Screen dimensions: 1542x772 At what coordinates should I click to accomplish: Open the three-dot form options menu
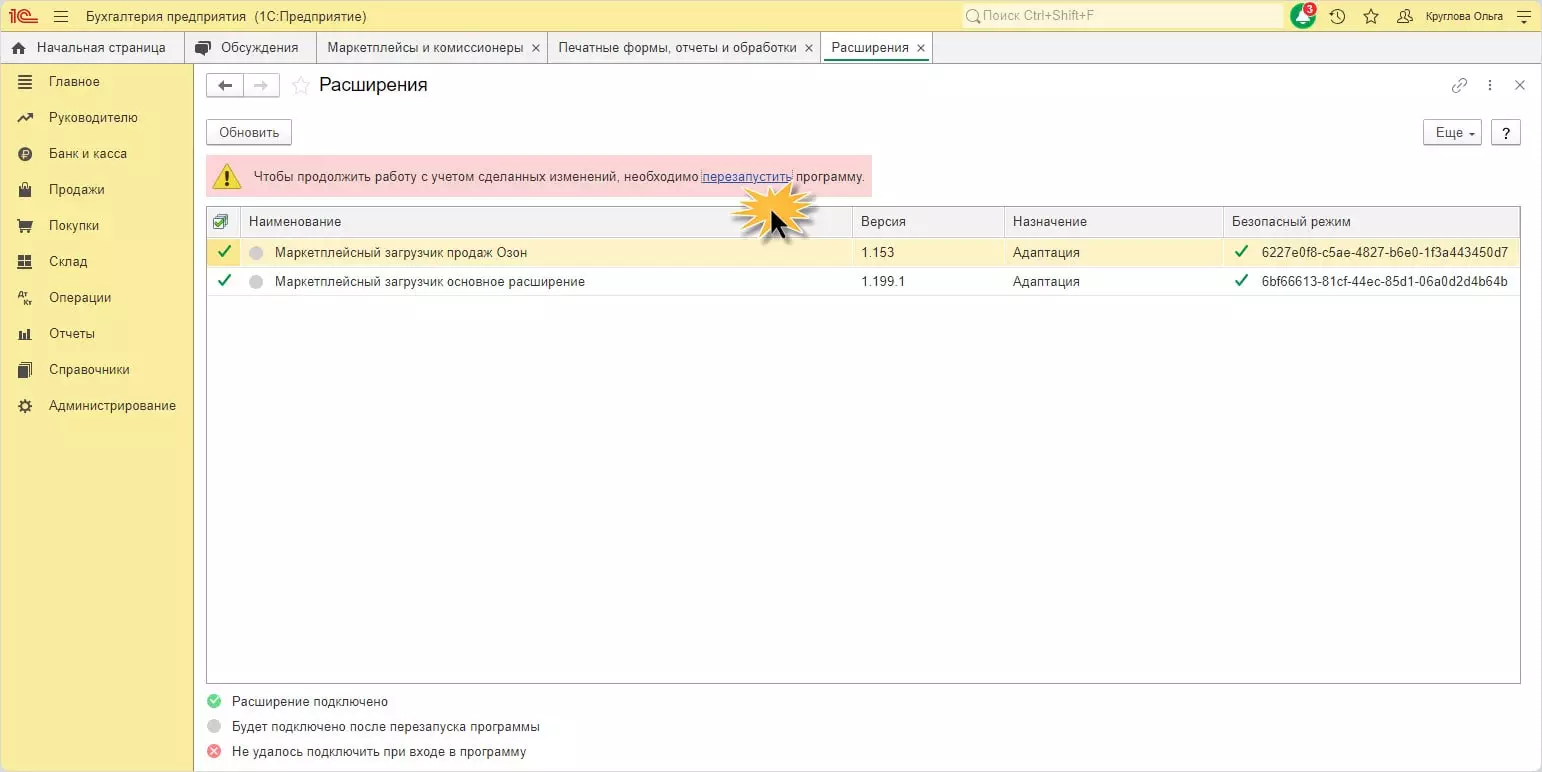tap(1490, 86)
